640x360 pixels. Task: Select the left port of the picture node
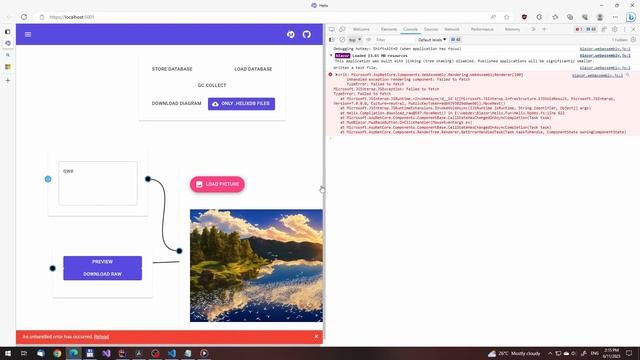click(179, 251)
